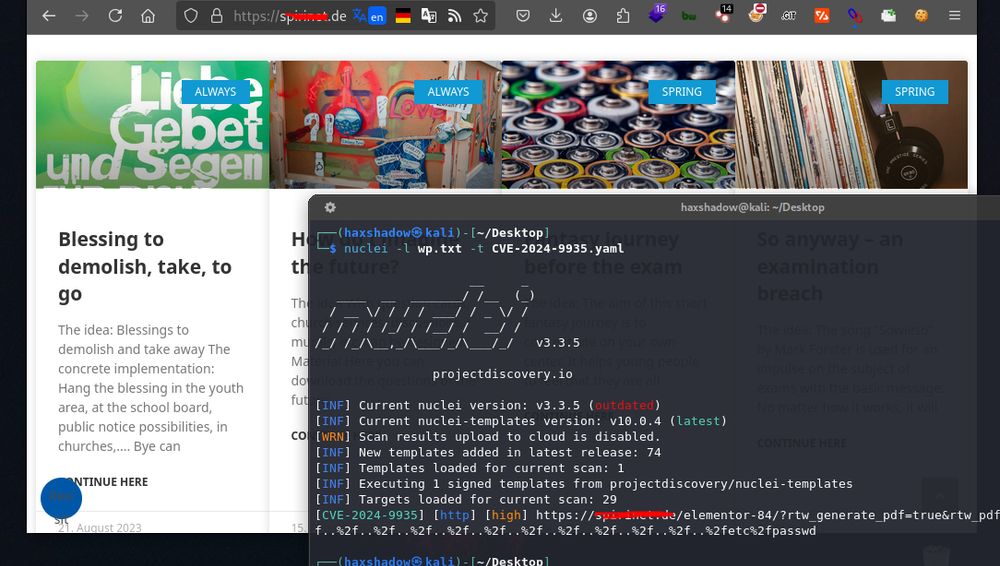
Task: Click the 'CVE-2024-9935.yaml' text in terminal command
Action: coord(558,248)
